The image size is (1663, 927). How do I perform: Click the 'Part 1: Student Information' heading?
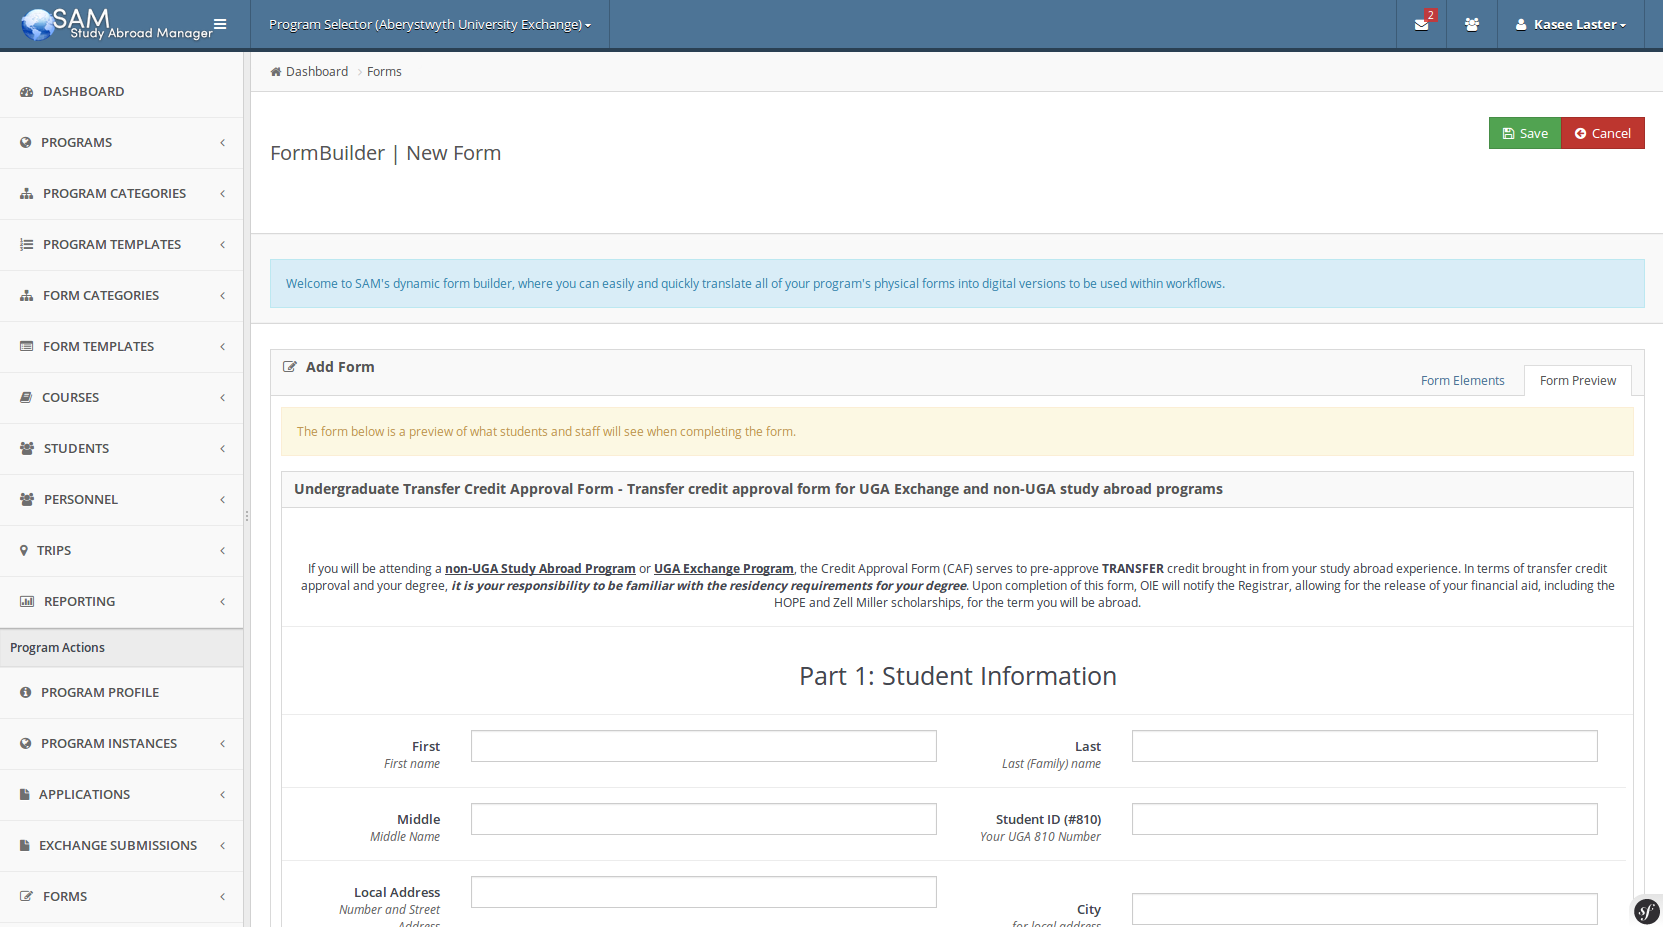click(958, 677)
